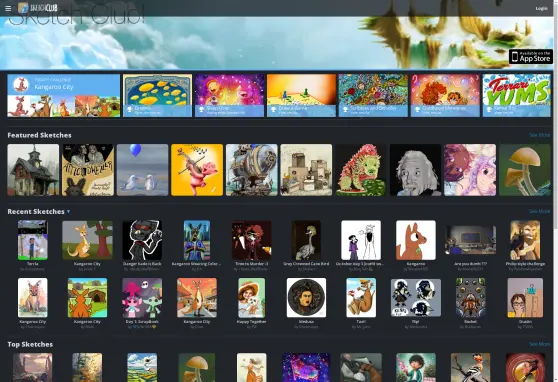558x382 pixels.
Task: Click the trophy icon on the Dreams contest
Action: pos(130,110)
